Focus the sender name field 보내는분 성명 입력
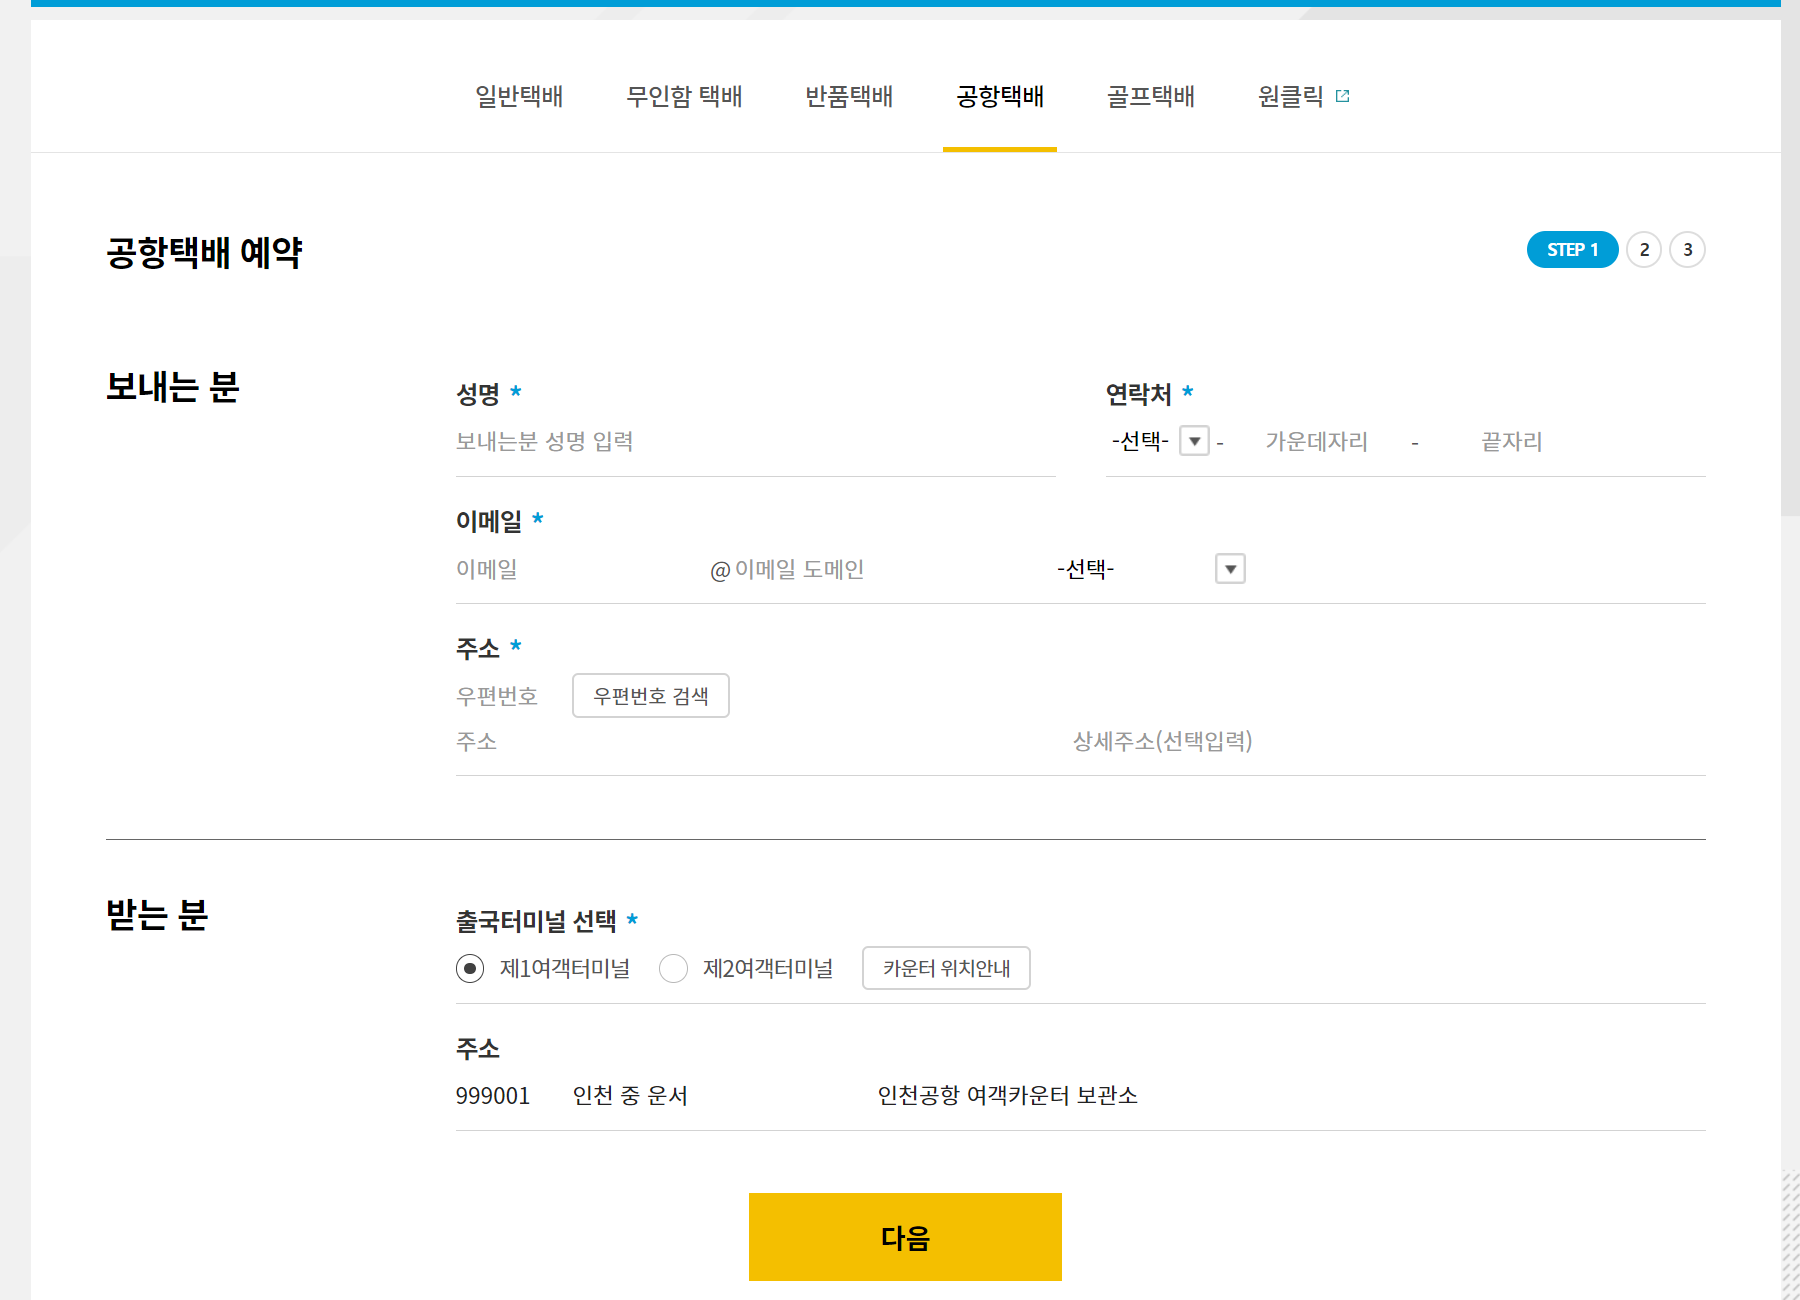The image size is (1800, 1300). point(755,441)
